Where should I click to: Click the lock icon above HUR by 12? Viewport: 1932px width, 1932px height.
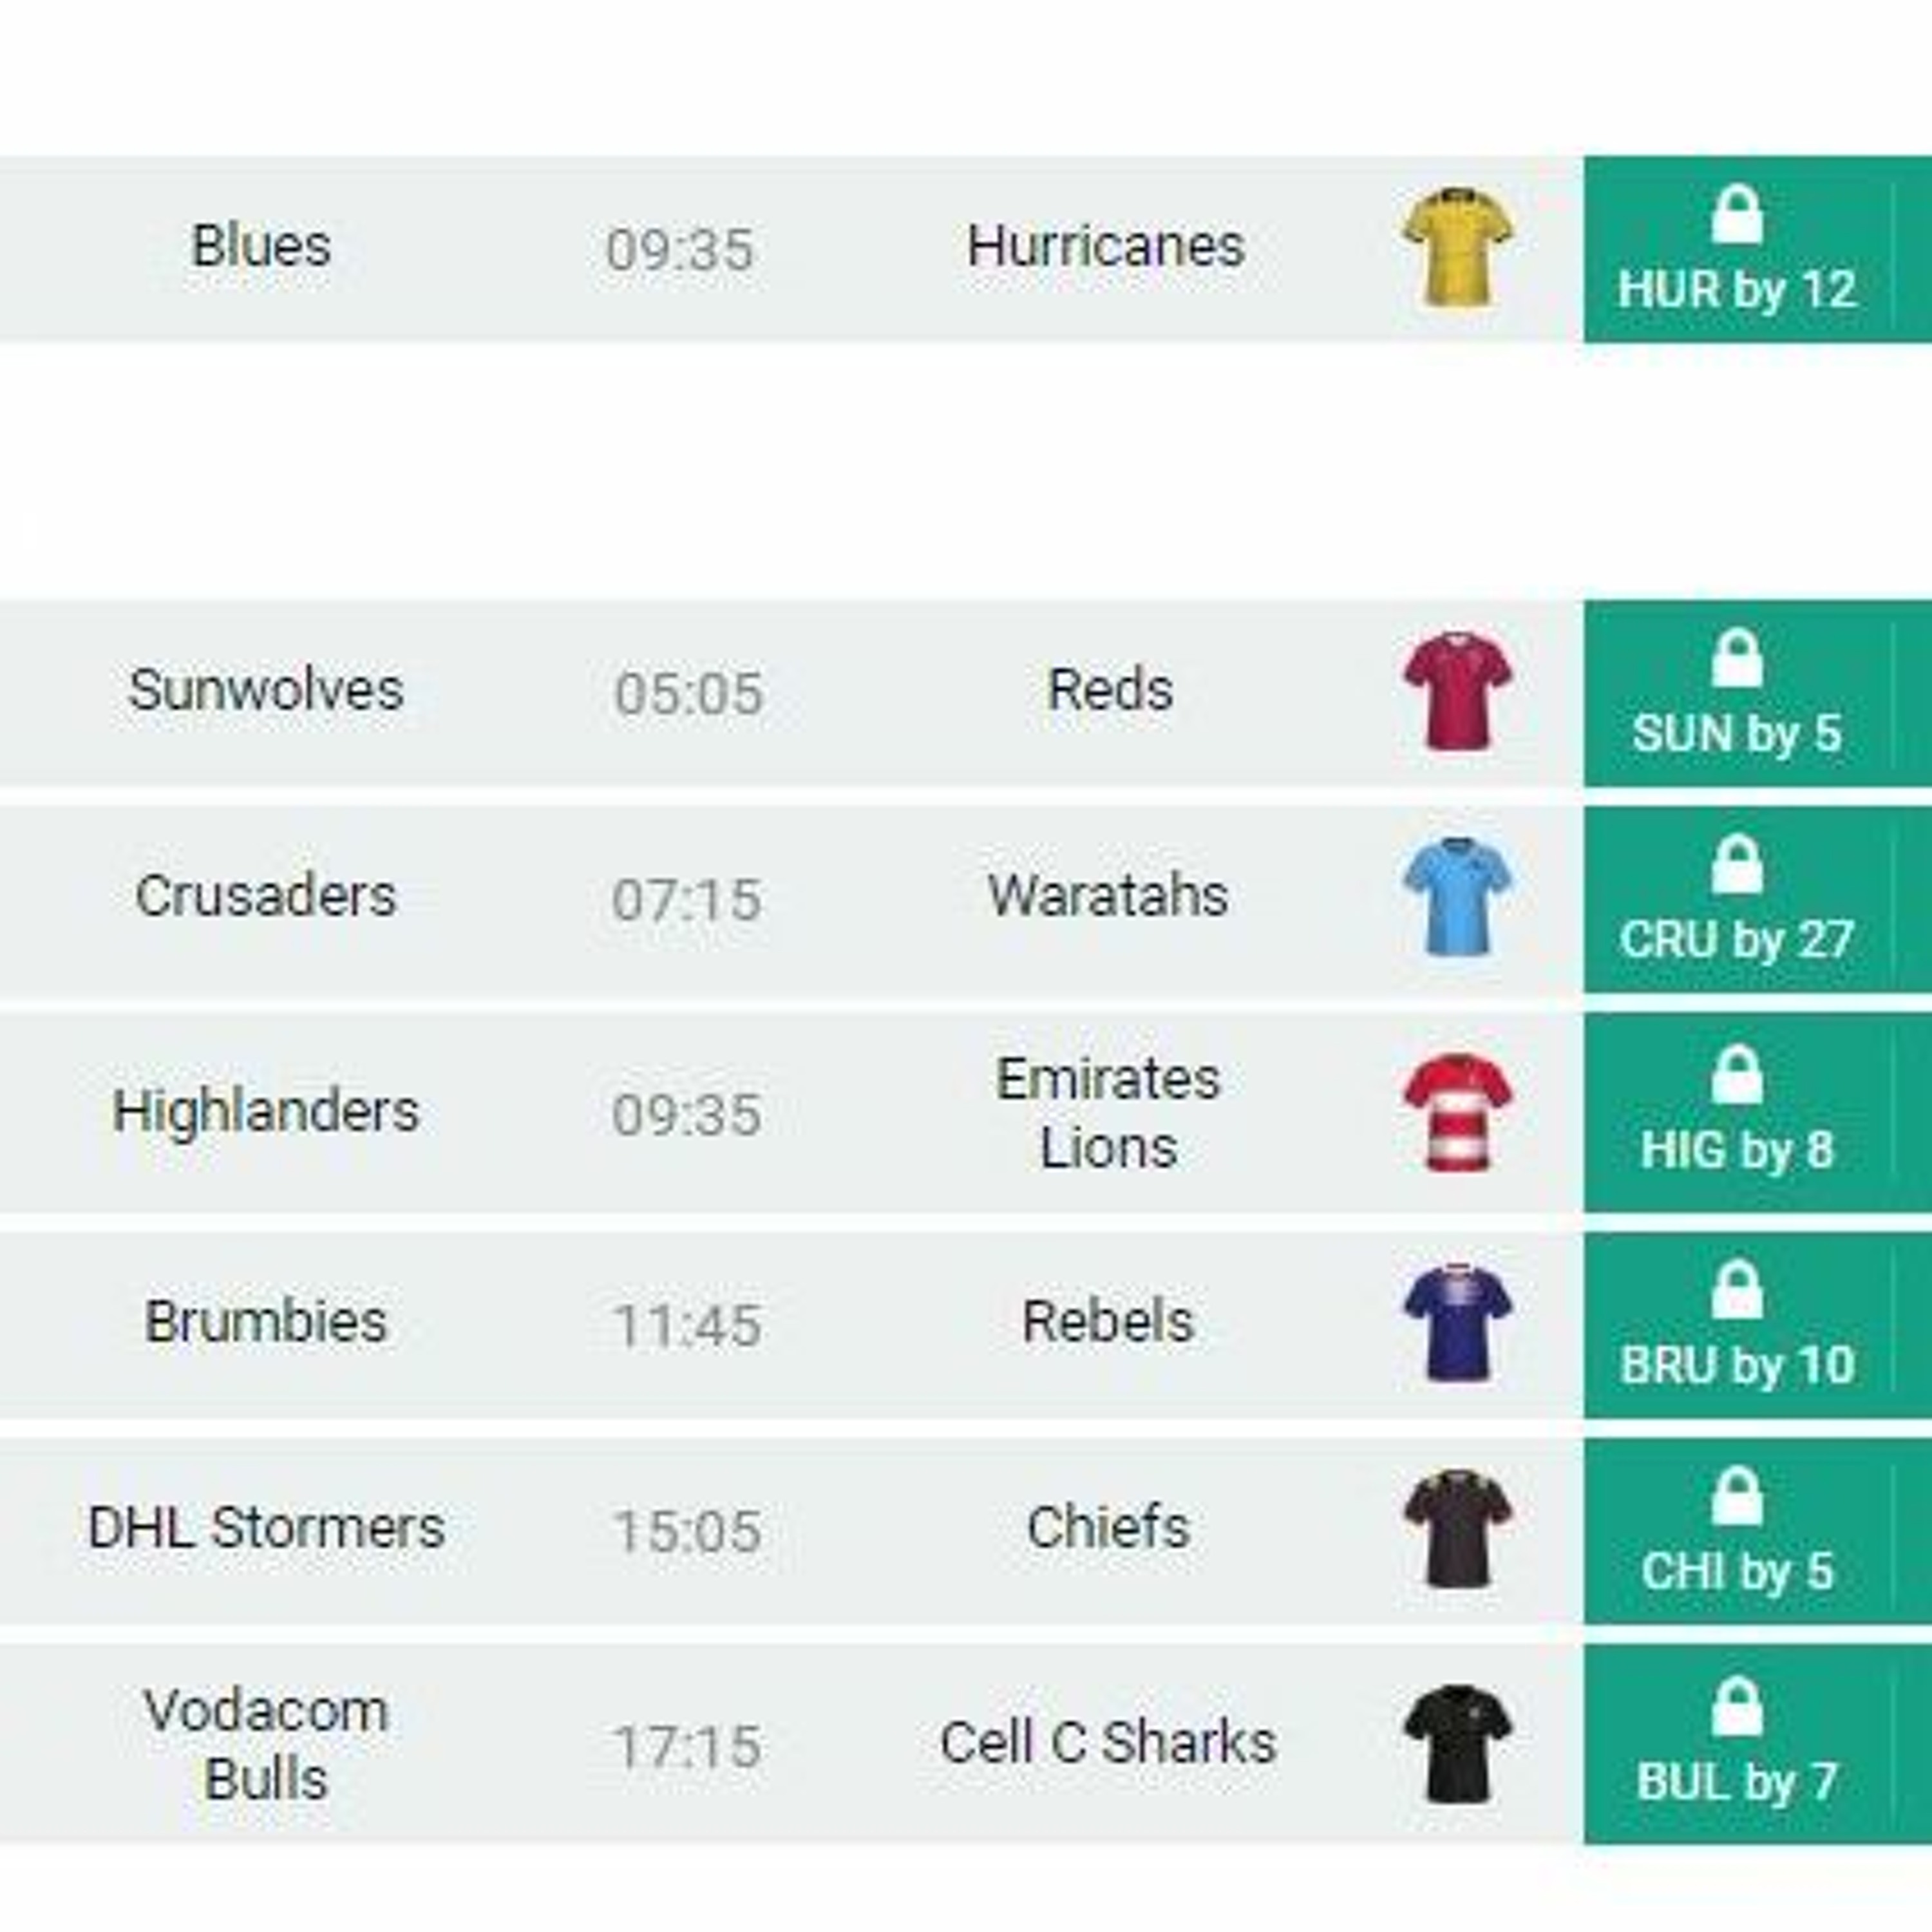1737,215
